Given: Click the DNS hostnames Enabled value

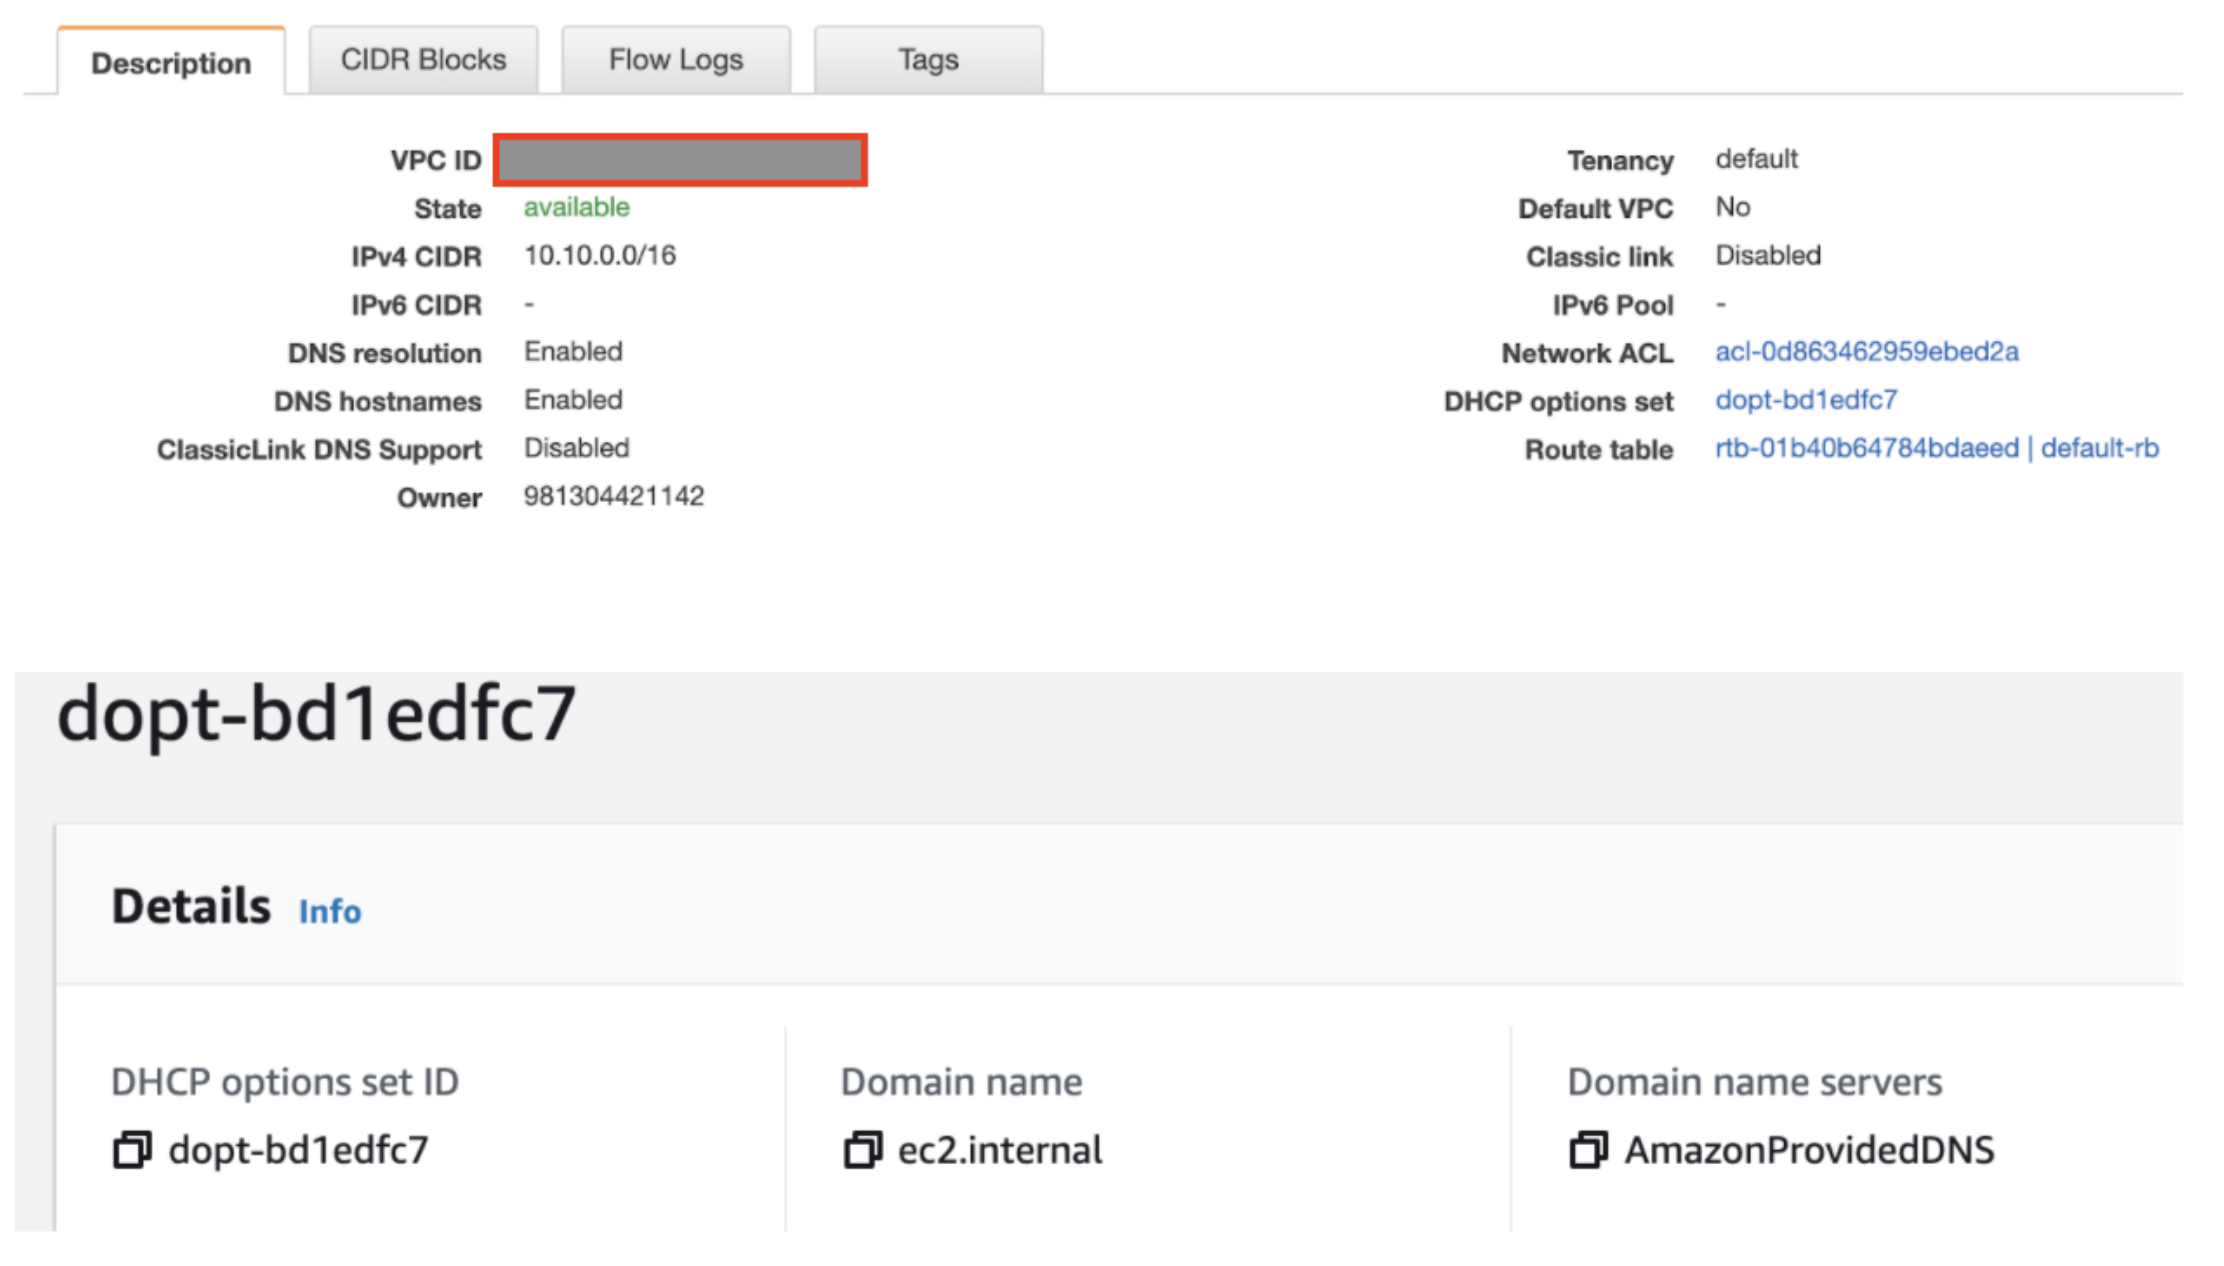Looking at the screenshot, I should [x=573, y=399].
